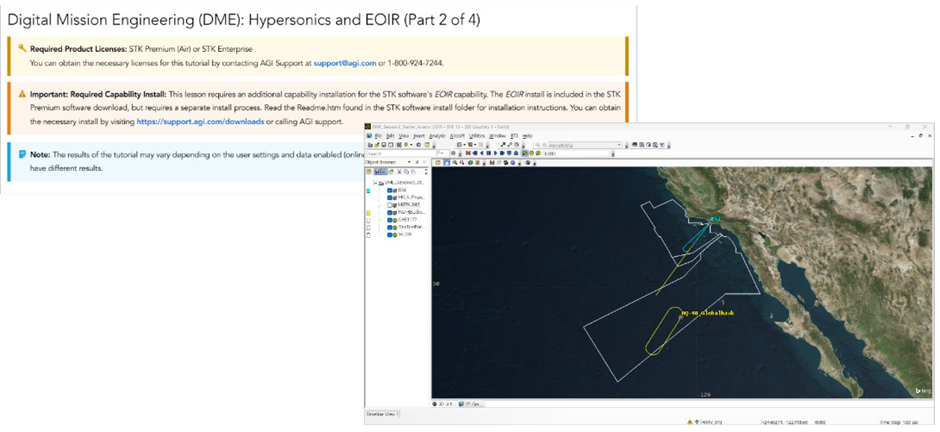
Task: Open the support@agi.com email link
Action: [345, 62]
